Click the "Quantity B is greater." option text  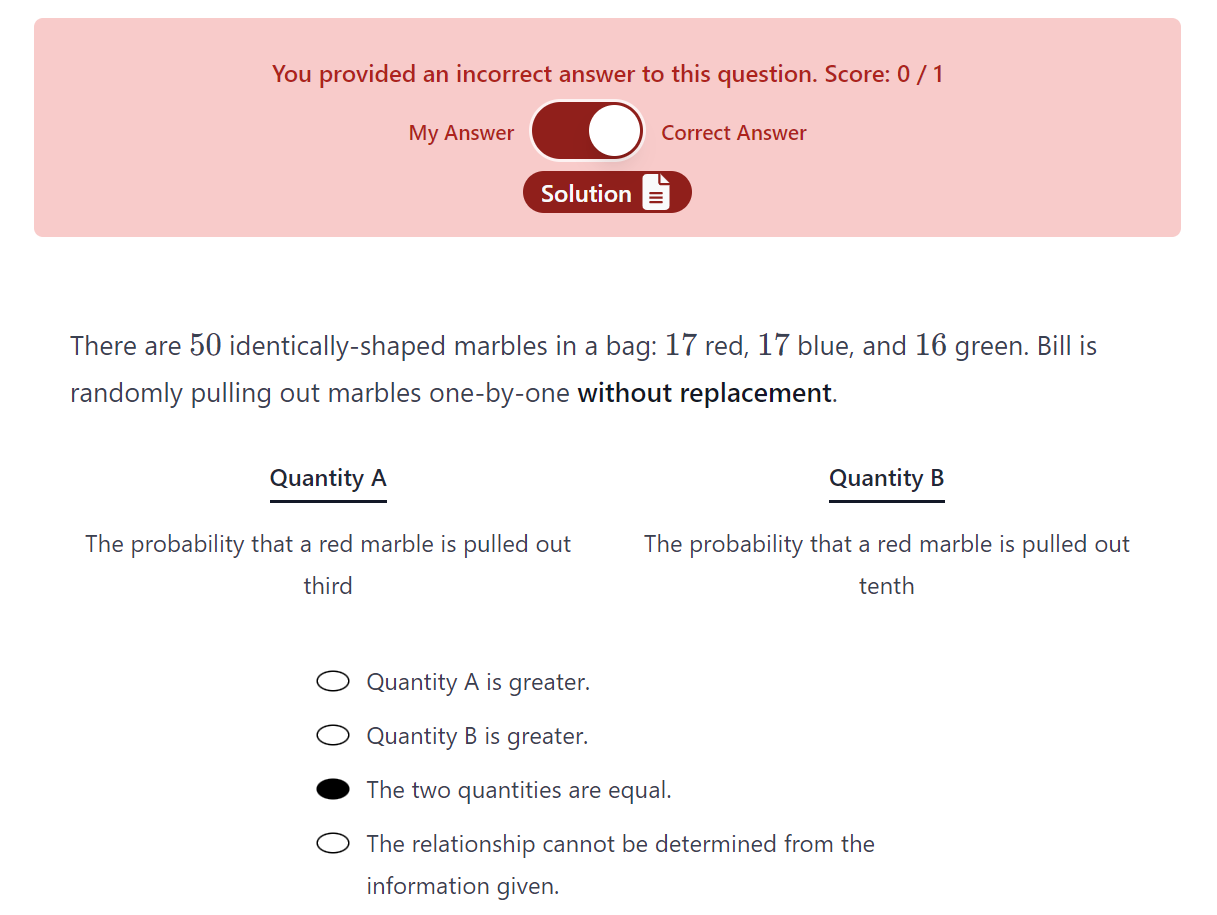477,736
